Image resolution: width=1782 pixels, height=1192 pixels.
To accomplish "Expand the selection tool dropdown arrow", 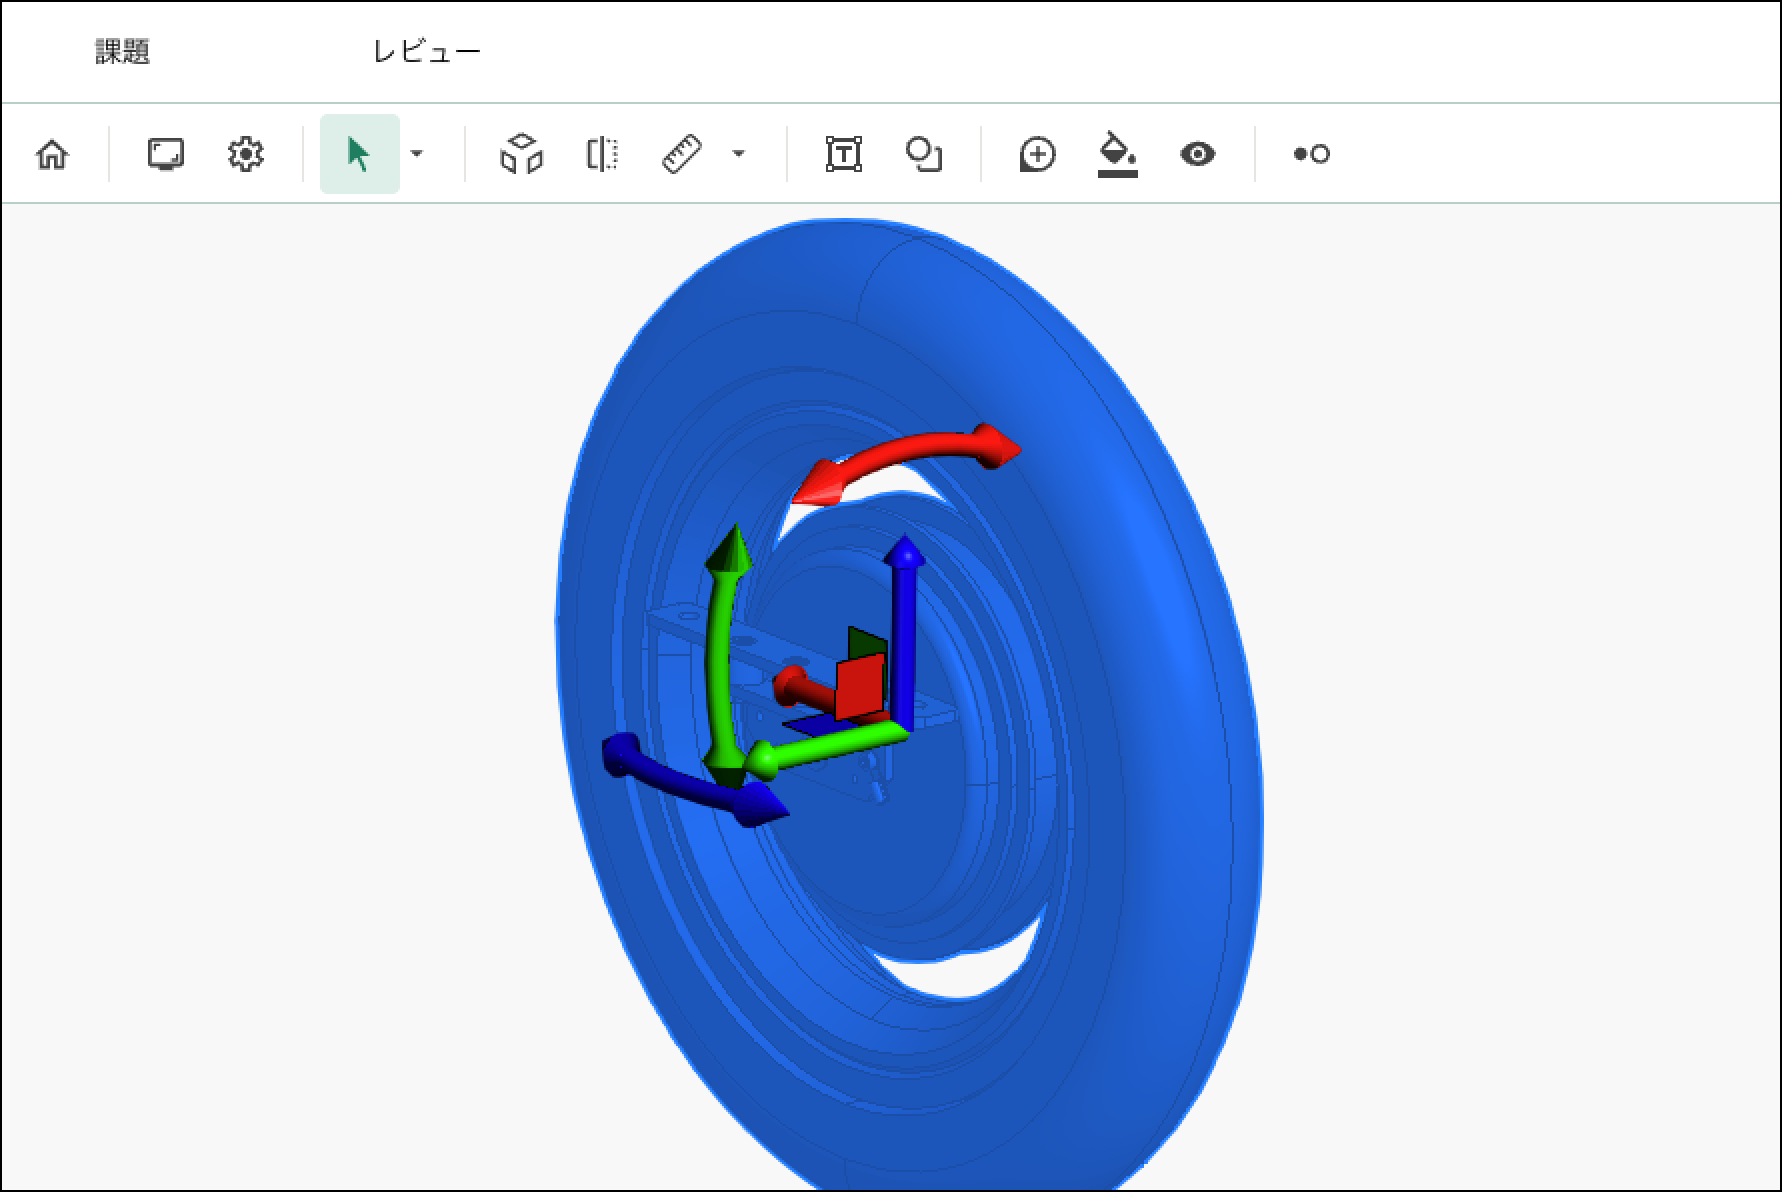I will tap(417, 154).
